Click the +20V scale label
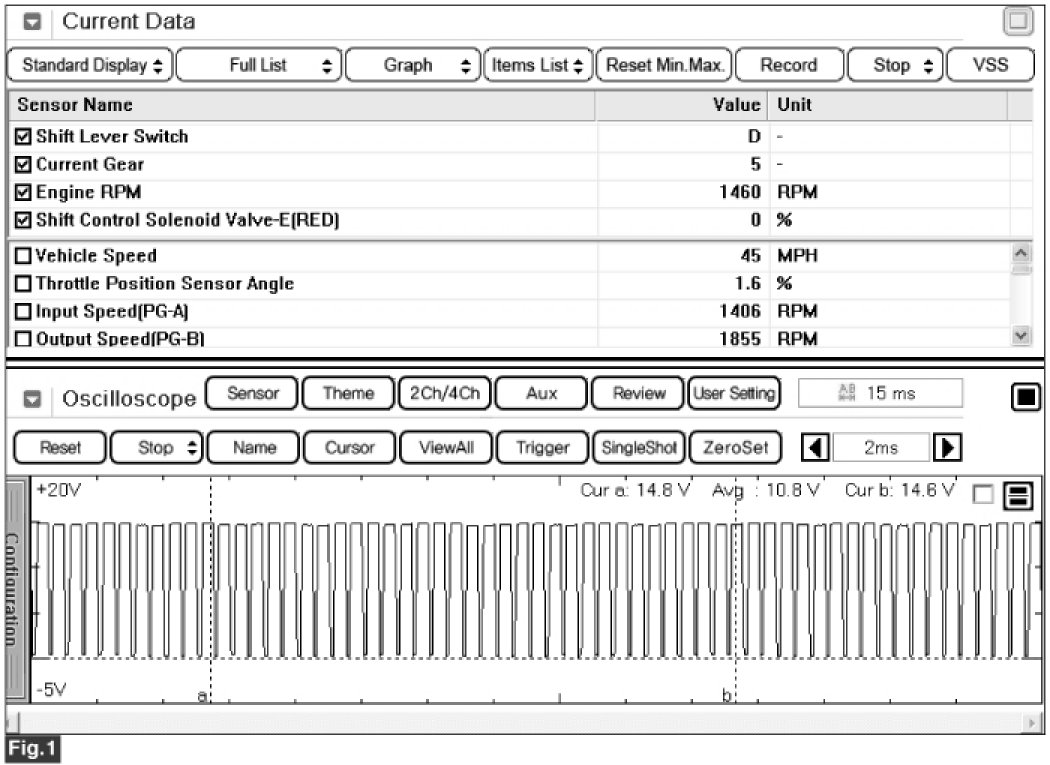This screenshot has height=765, width=1050. pos(59,490)
